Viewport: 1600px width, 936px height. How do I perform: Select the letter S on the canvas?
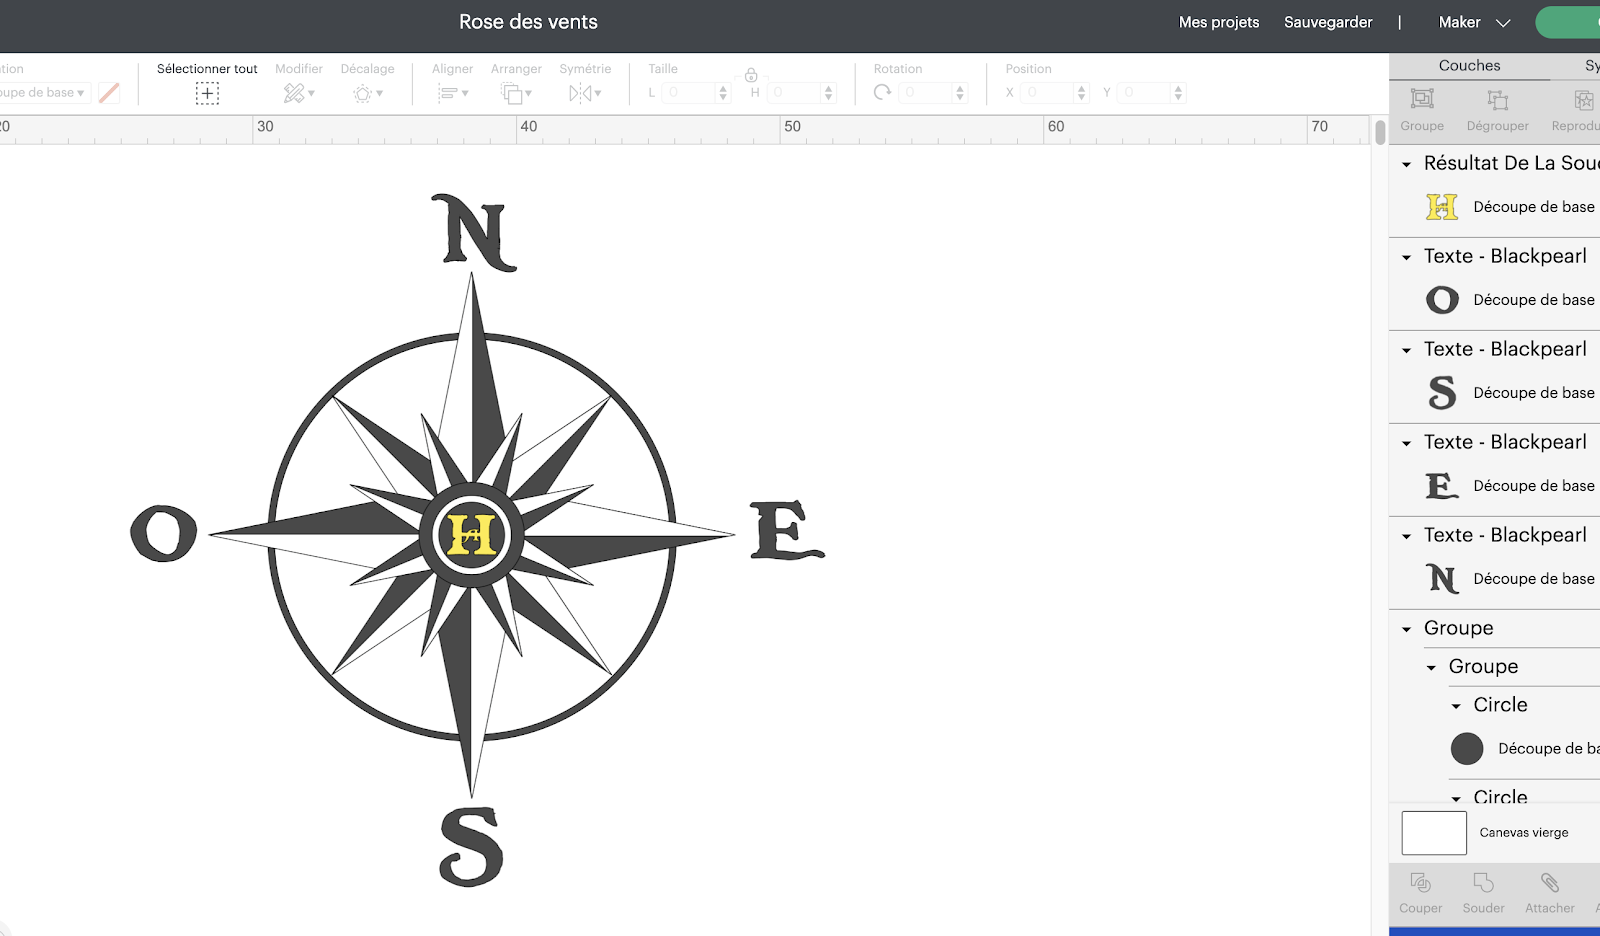471,846
